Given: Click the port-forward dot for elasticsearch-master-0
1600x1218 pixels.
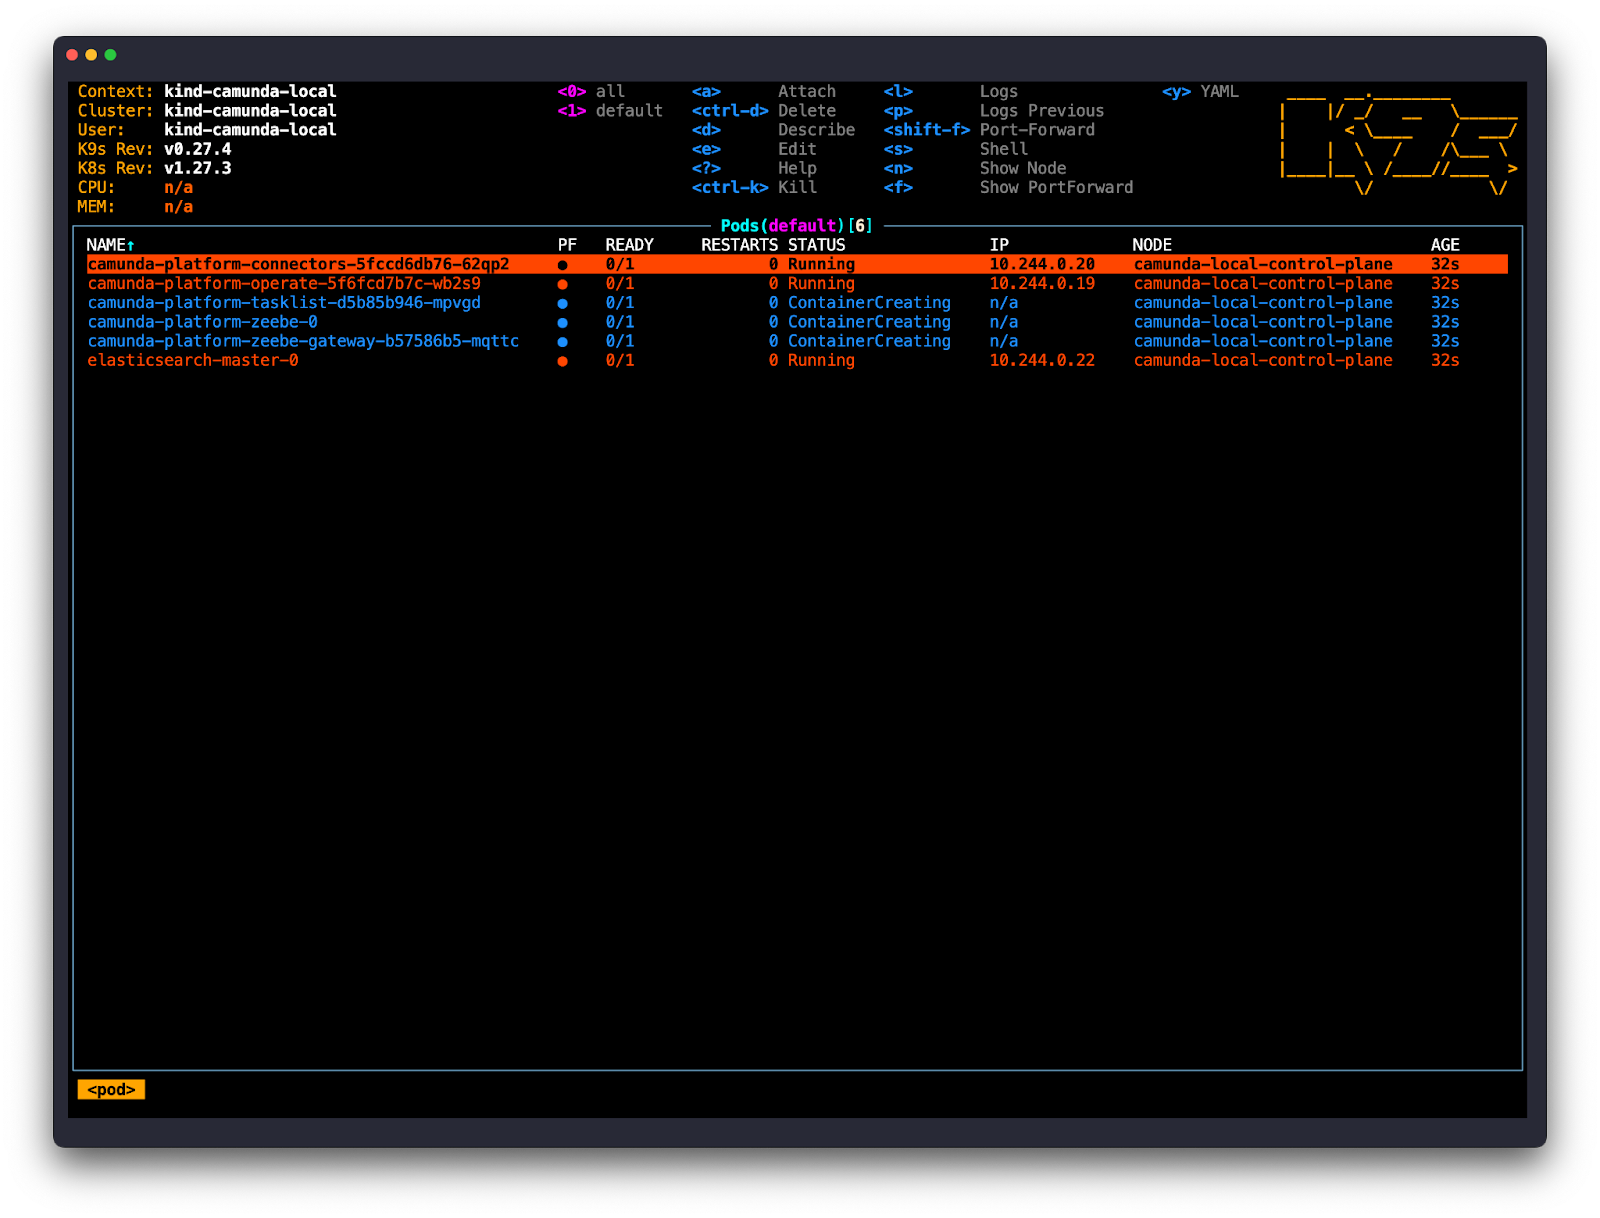Looking at the screenshot, I should click(563, 361).
